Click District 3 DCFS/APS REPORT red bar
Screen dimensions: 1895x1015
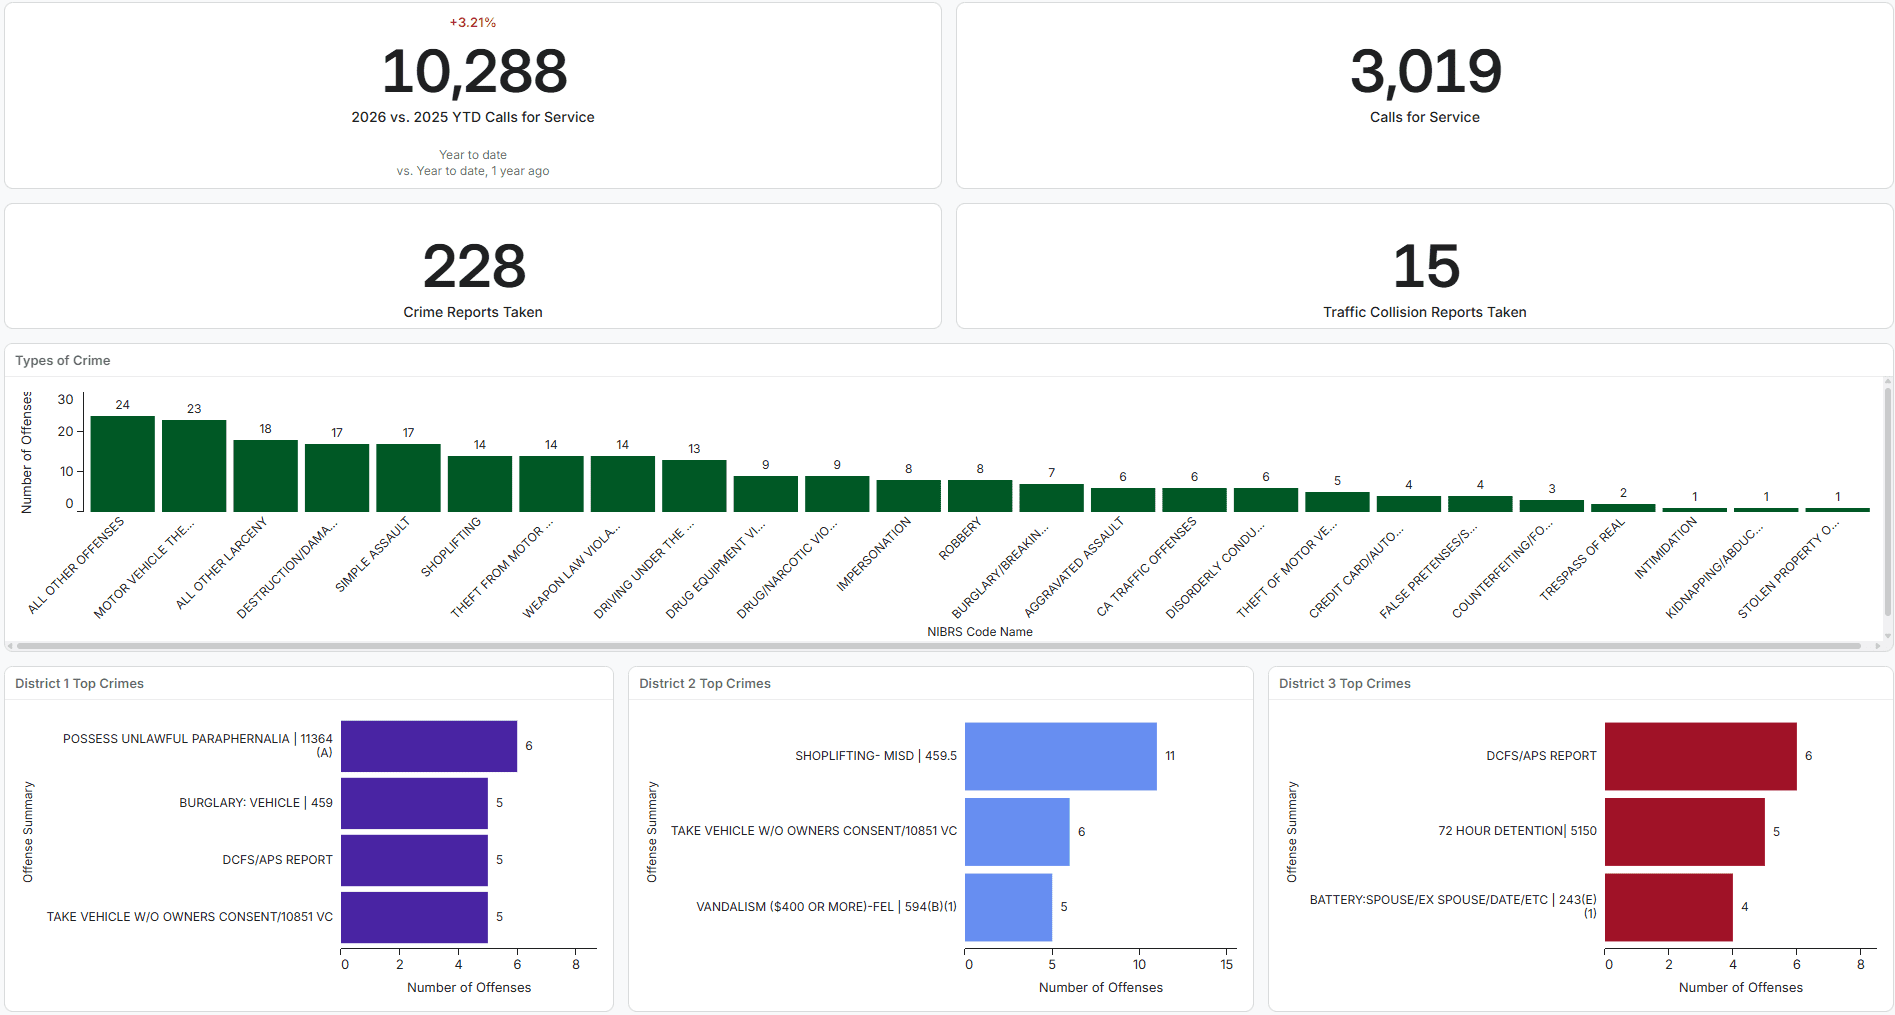[x=1700, y=756]
